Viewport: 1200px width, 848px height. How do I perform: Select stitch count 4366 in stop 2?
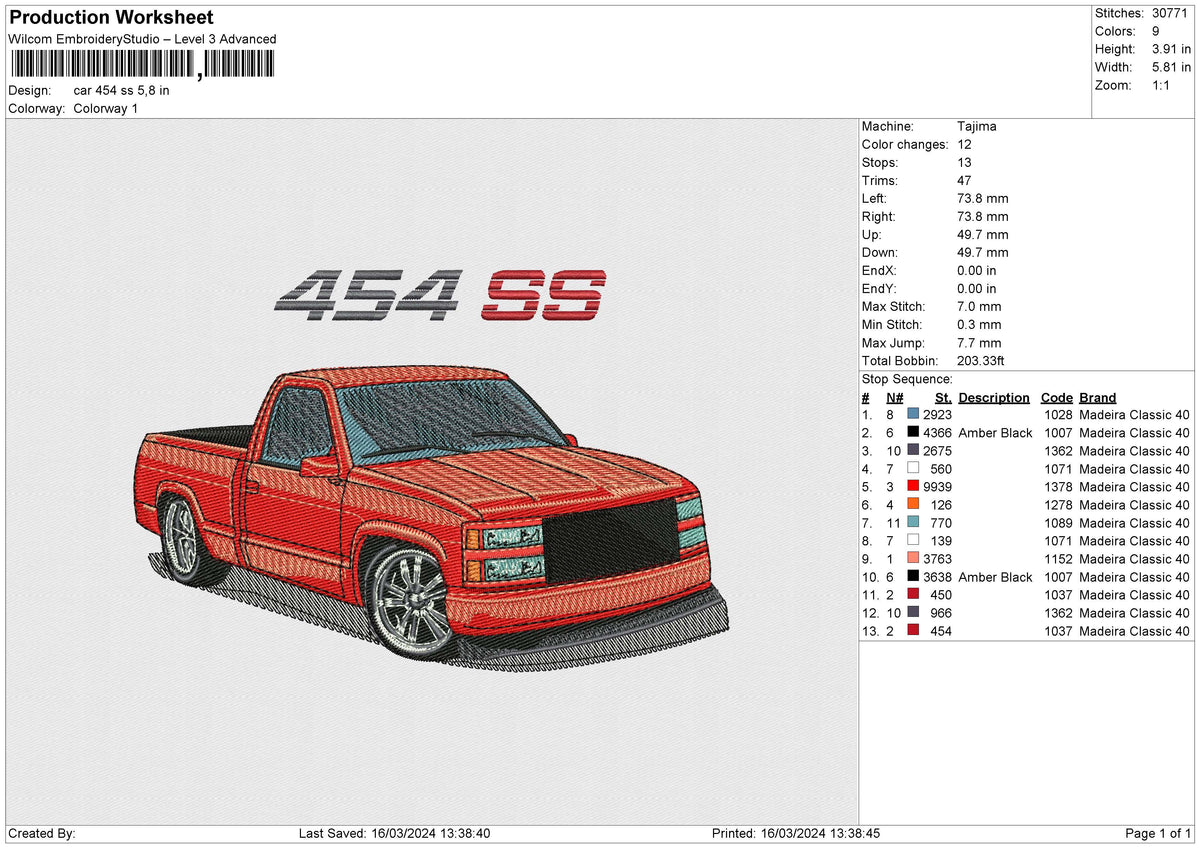coord(937,432)
